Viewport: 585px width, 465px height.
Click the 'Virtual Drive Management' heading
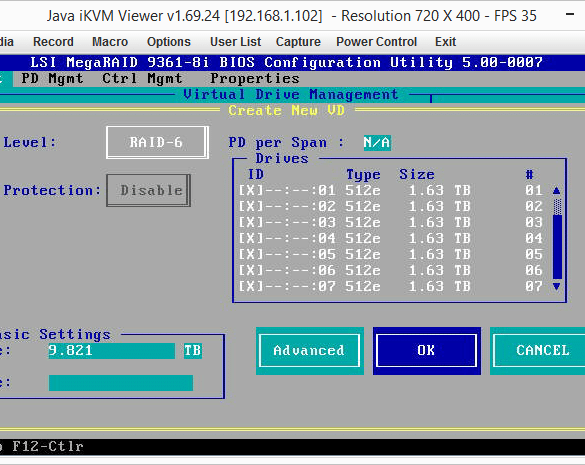(x=291, y=94)
